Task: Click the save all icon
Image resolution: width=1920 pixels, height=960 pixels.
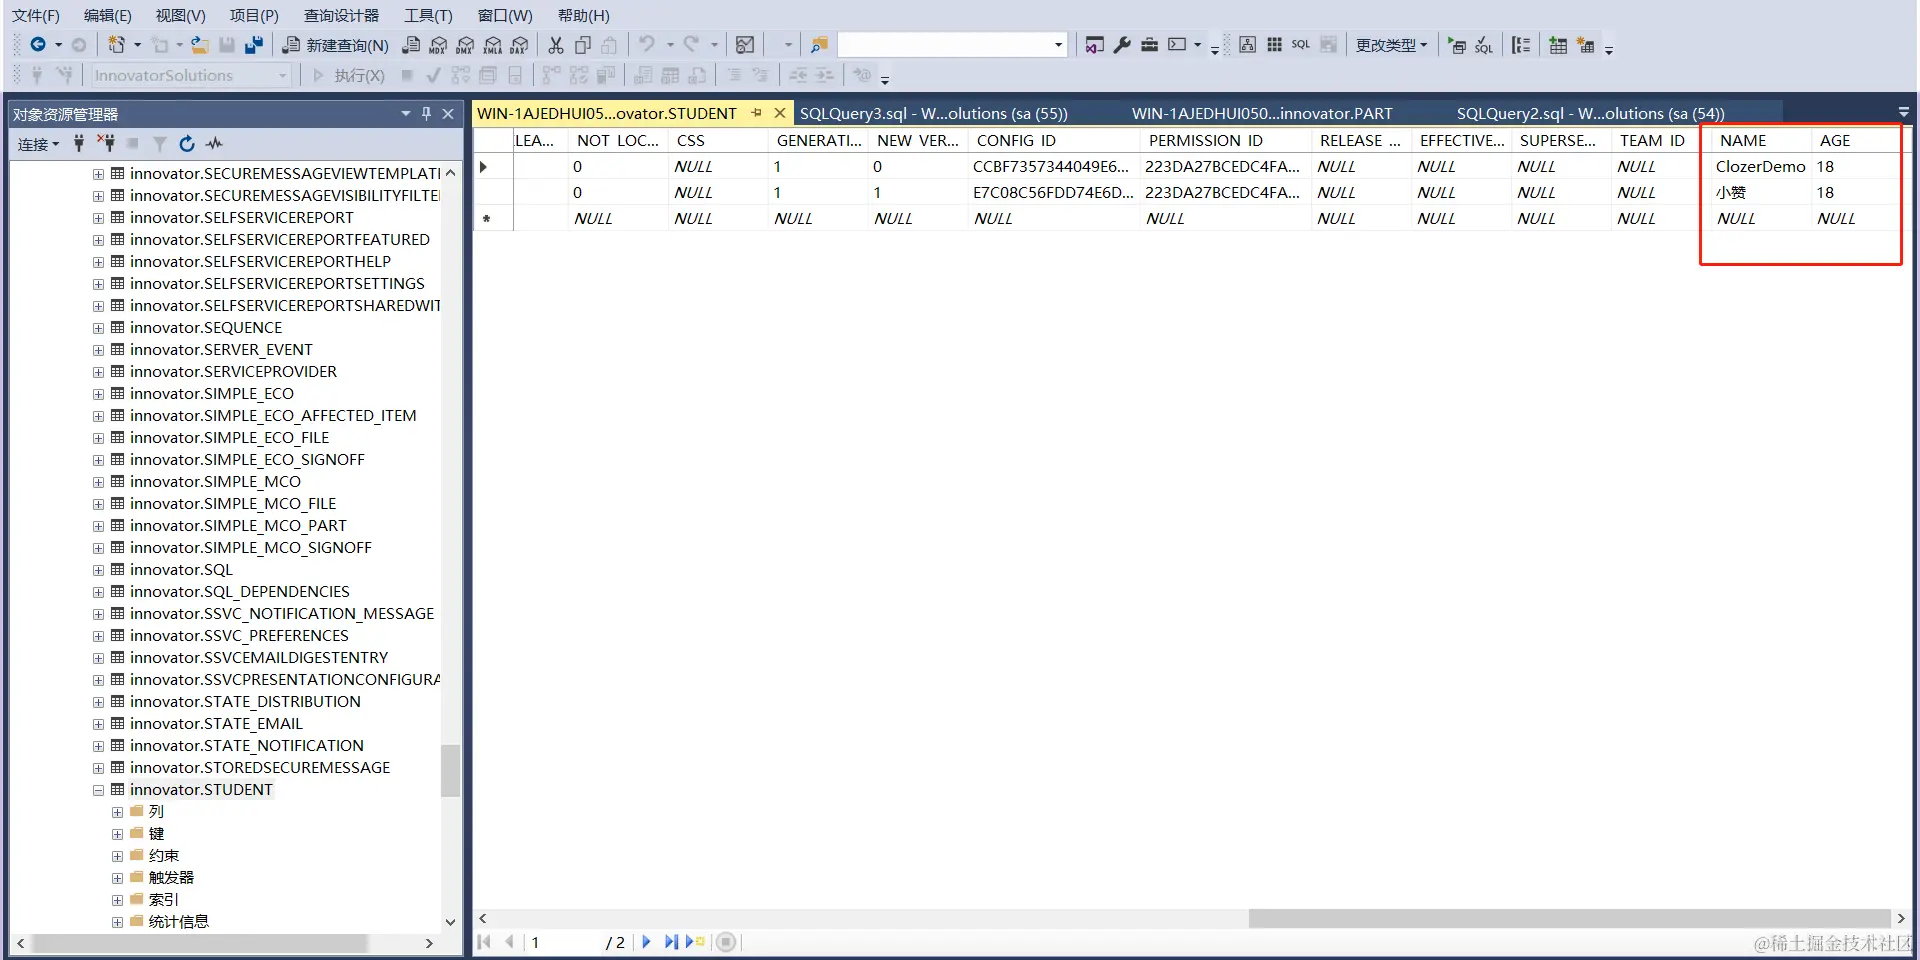Action: coord(254,44)
